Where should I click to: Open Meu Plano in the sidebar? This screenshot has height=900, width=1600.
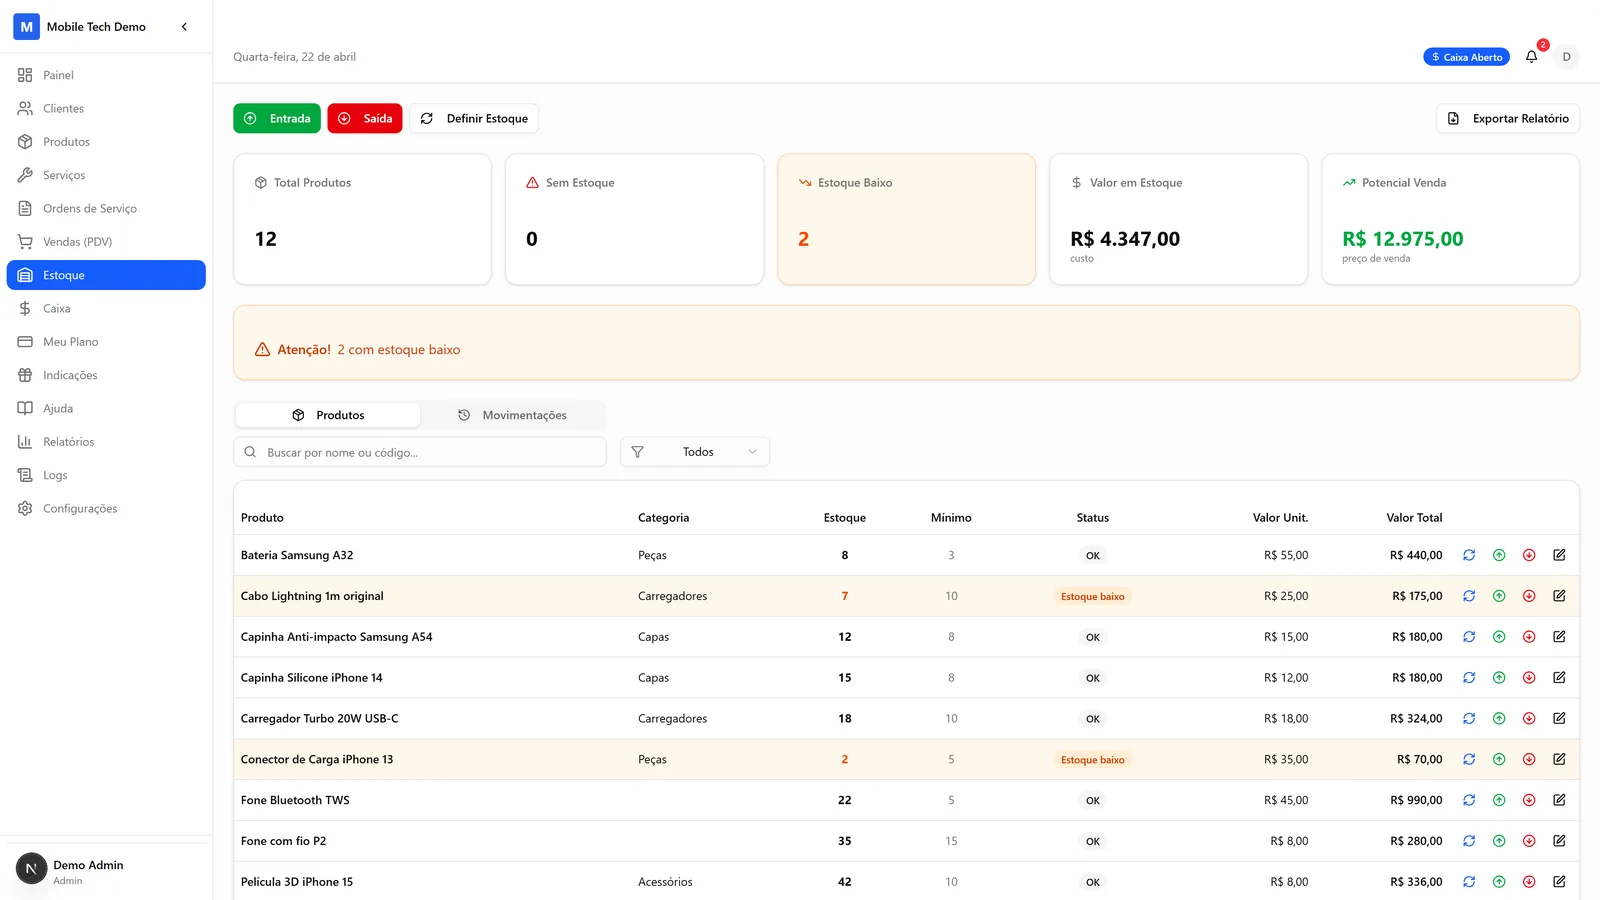point(106,342)
